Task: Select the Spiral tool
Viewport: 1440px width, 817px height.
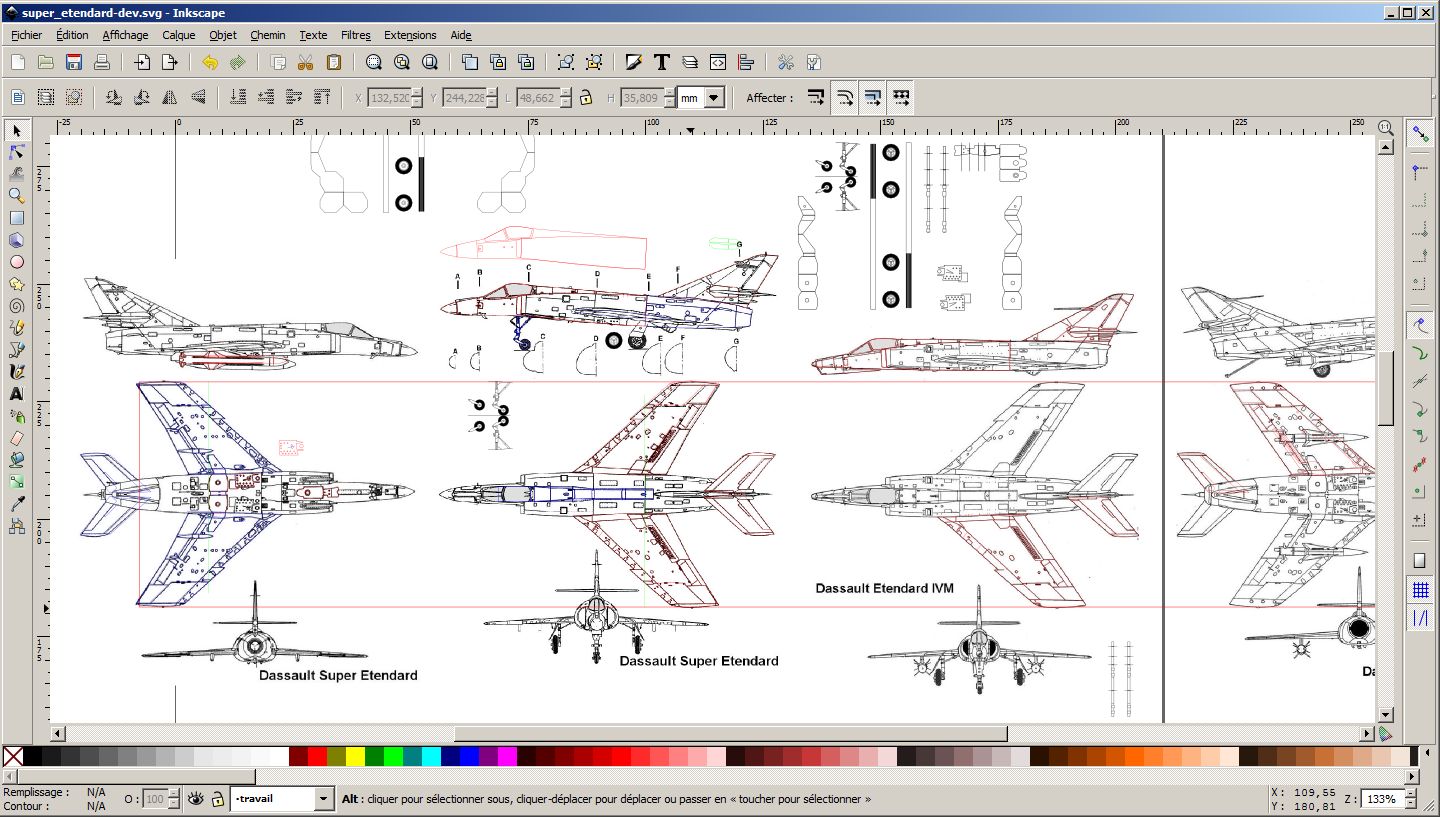Action: [17, 306]
